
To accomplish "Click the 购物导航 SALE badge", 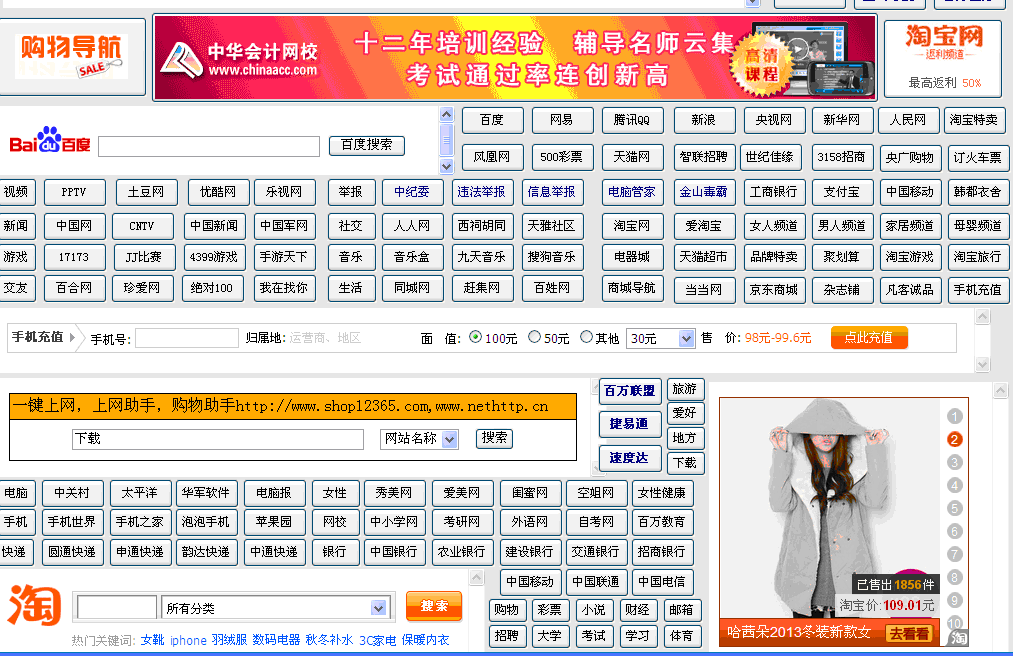I will click(69, 57).
